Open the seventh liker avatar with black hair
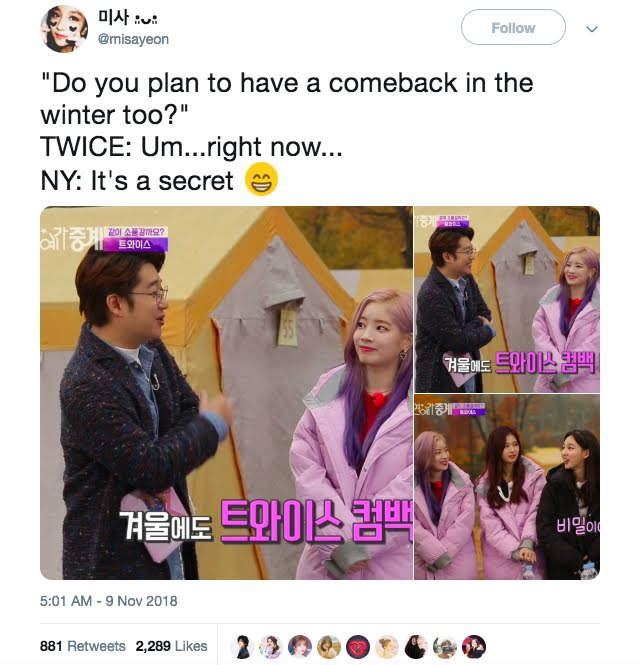Screen dimensions: 640x665 pos(416,647)
